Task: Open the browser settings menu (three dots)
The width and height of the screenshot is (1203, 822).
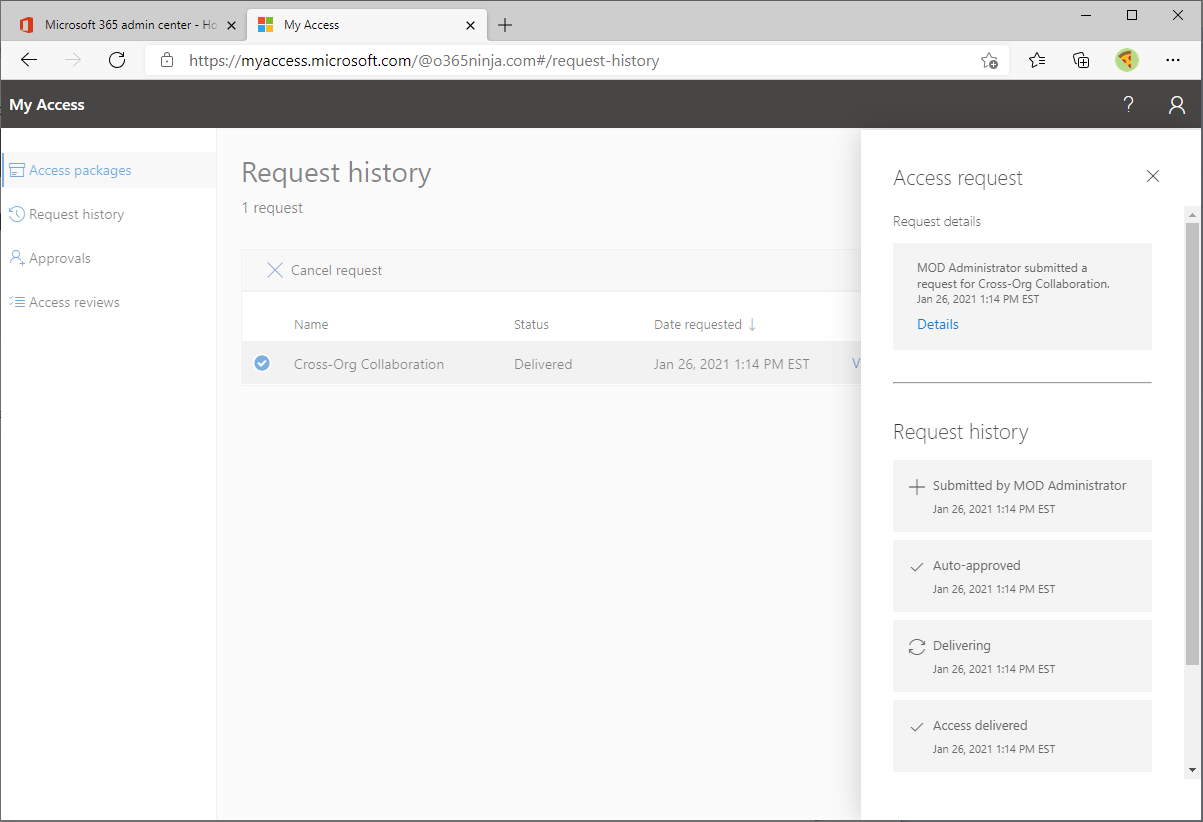Action: tap(1172, 60)
